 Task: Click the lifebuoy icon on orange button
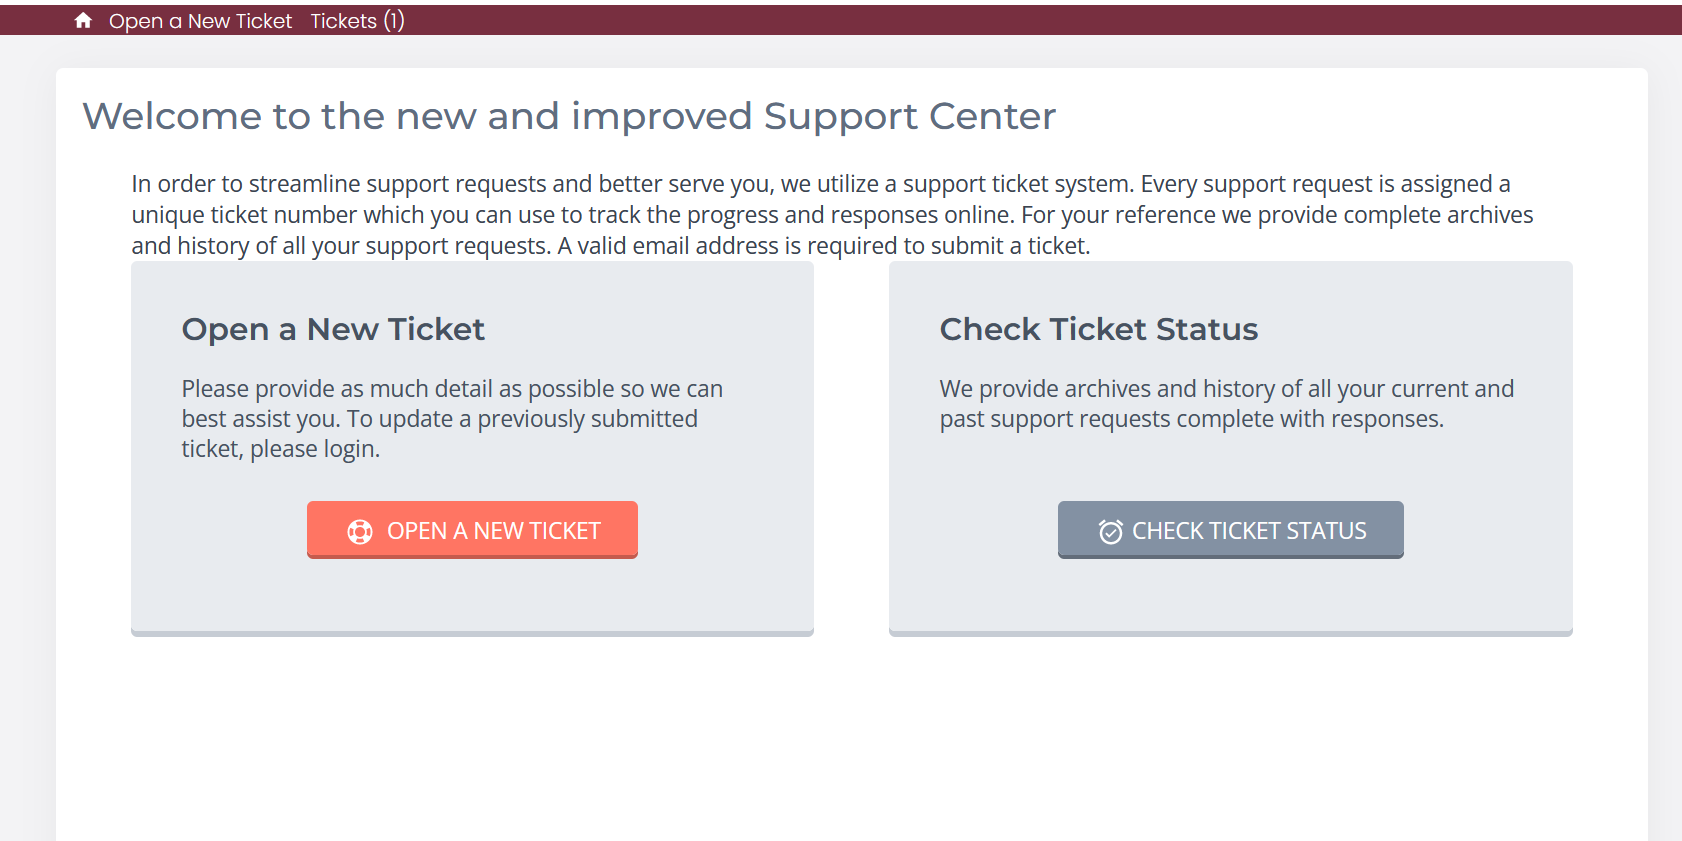pyautogui.click(x=360, y=532)
